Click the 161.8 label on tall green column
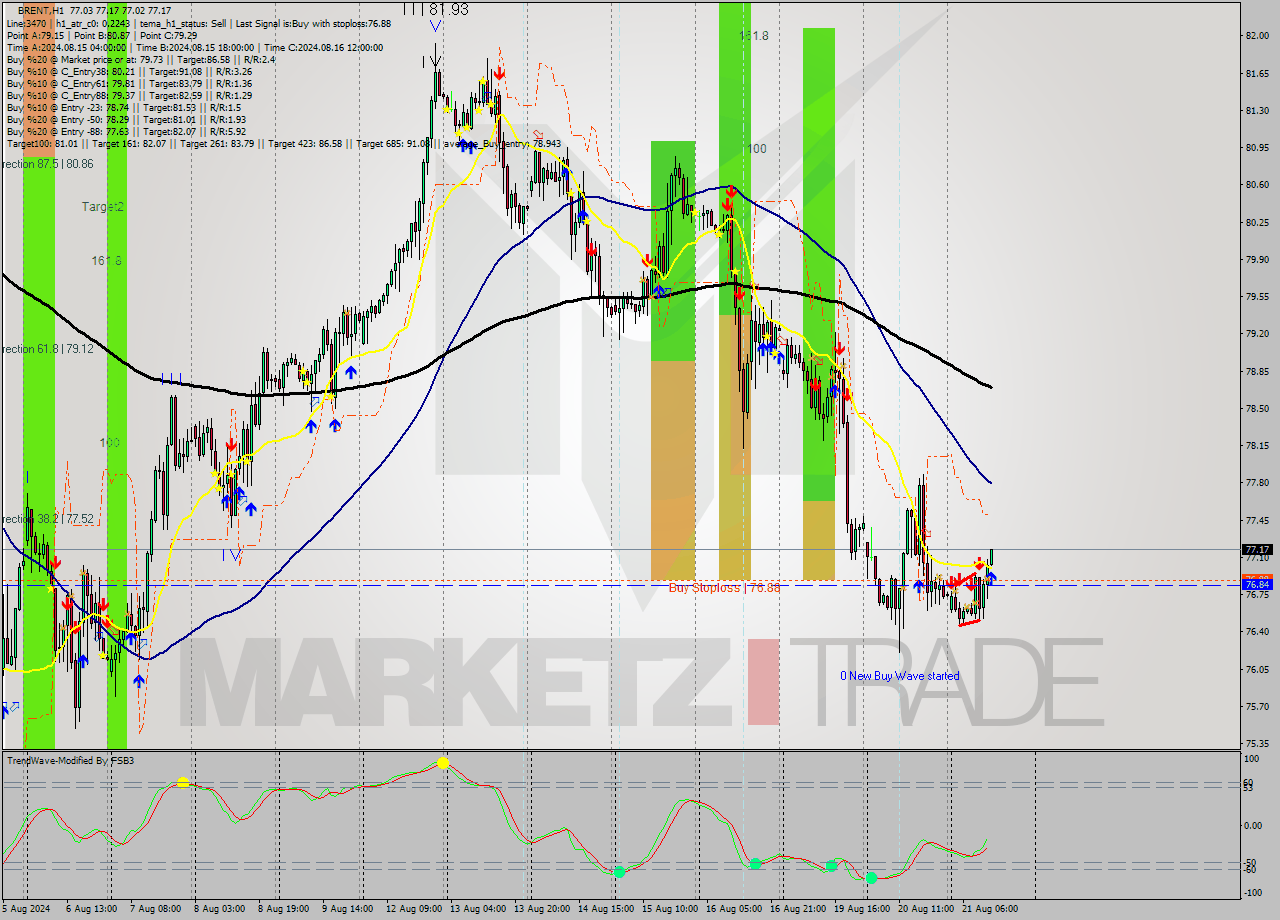Viewport: 1280px width, 920px height. 753,36
